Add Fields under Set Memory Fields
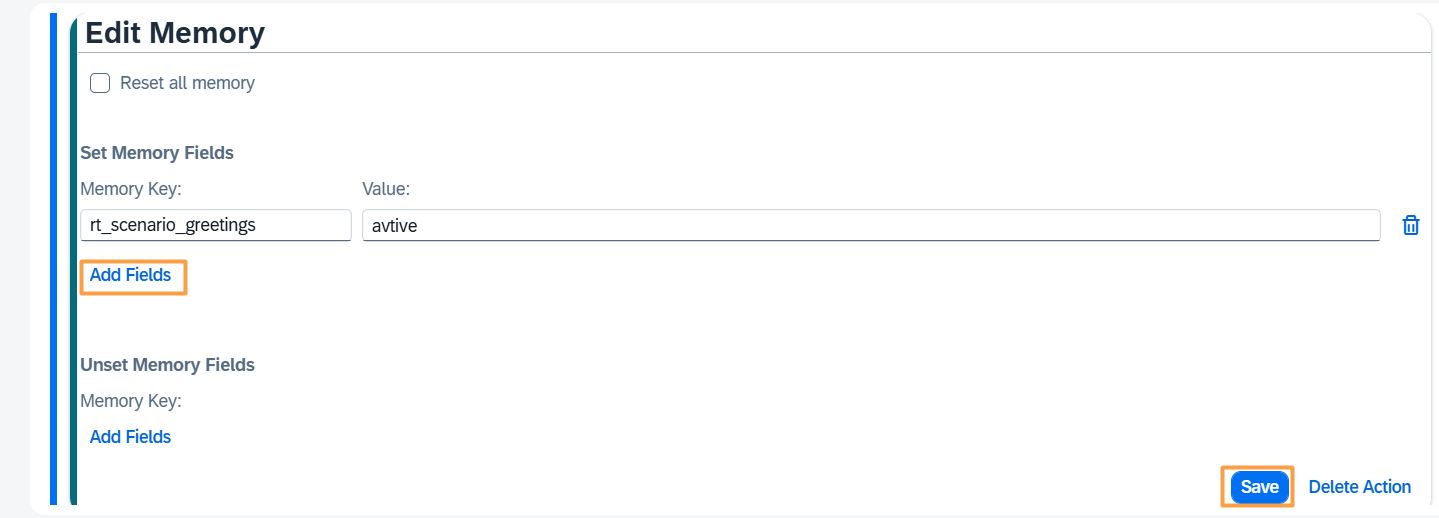Viewport: 1439px width, 518px height. point(130,275)
